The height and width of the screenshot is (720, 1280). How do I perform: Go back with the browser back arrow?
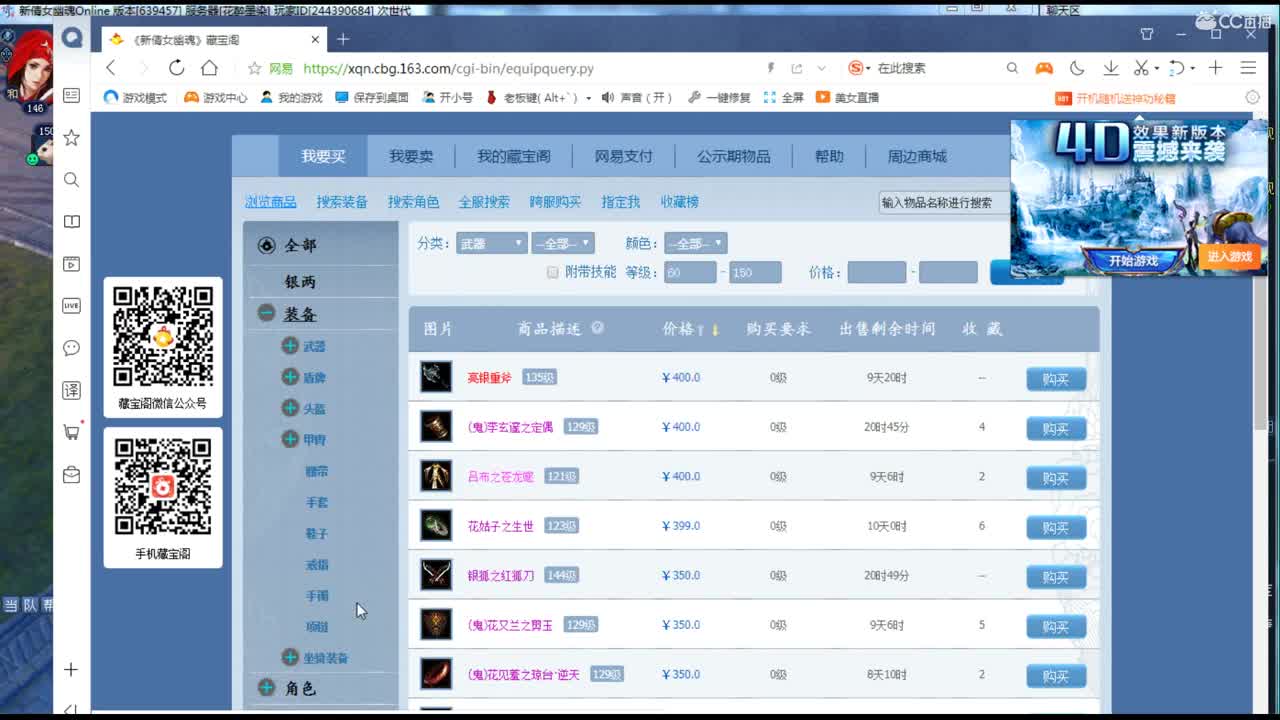pyautogui.click(x=111, y=68)
